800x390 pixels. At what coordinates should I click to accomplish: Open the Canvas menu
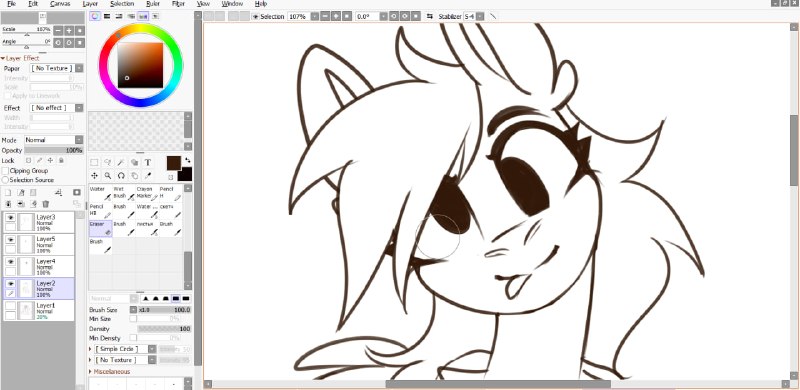(60, 4)
